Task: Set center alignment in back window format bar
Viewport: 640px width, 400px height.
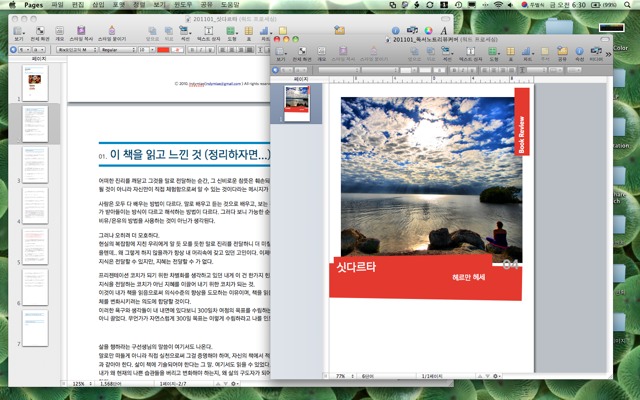Action: click(x=231, y=49)
